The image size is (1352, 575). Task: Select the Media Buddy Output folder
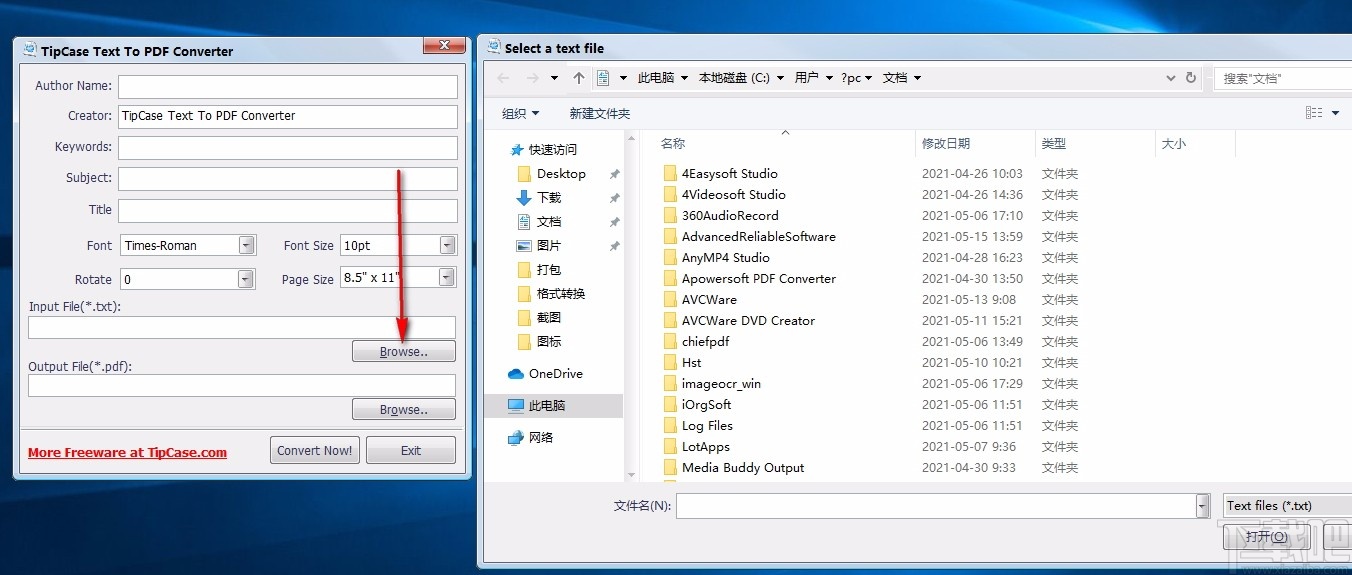733,468
